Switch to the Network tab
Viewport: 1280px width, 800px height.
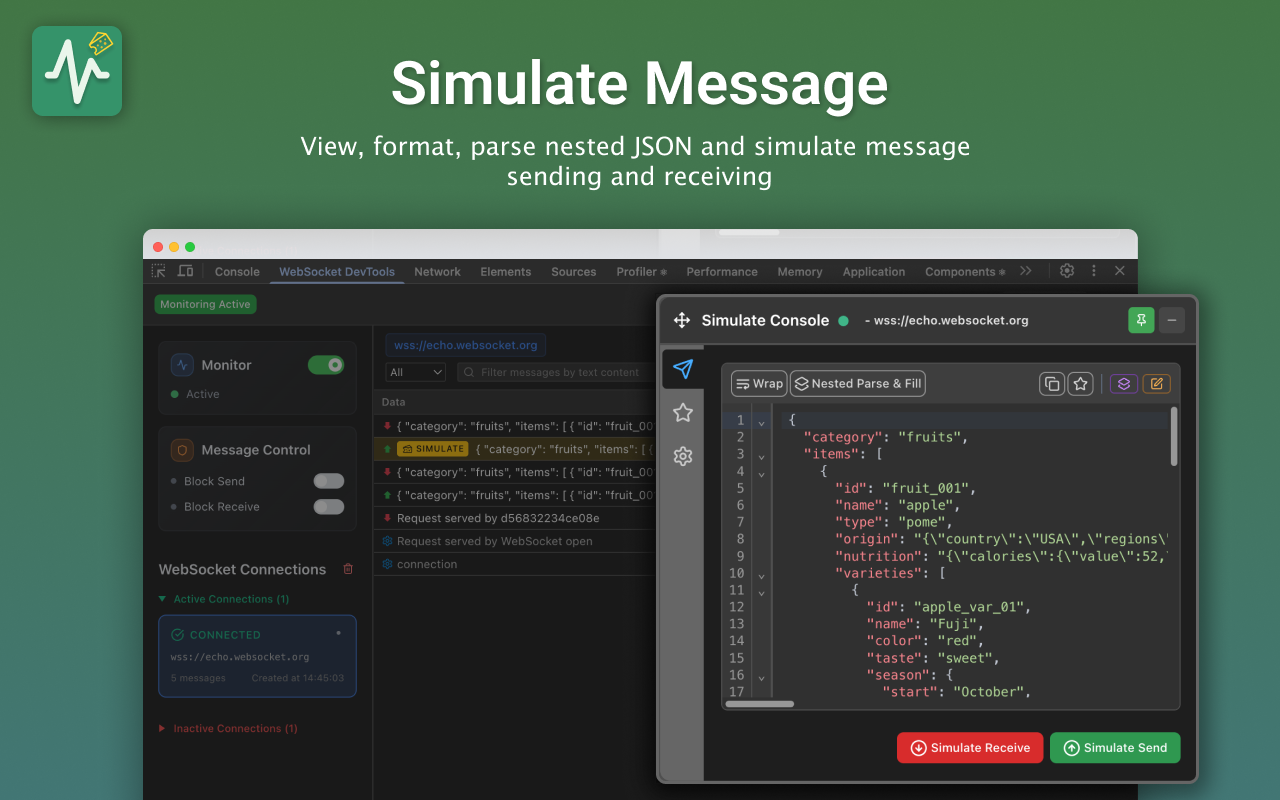point(437,271)
